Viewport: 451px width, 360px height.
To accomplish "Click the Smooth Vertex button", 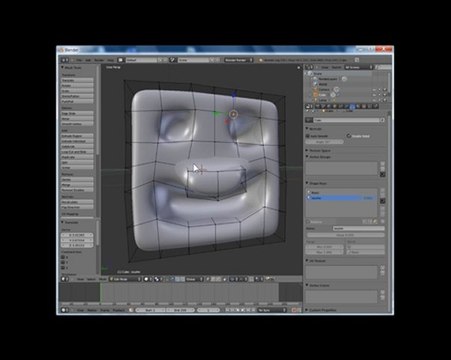I will 77,124.
